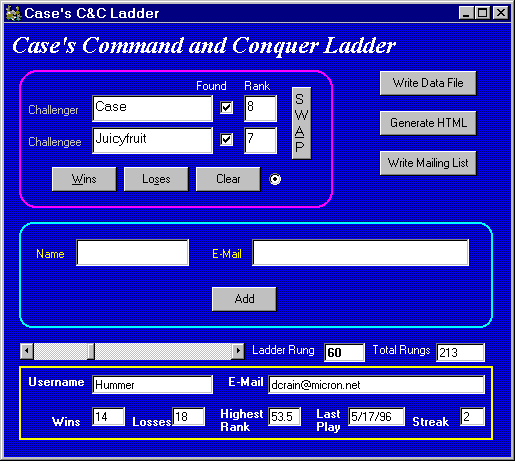
Task: Click the scrollbar left arrow
Action: [27, 351]
